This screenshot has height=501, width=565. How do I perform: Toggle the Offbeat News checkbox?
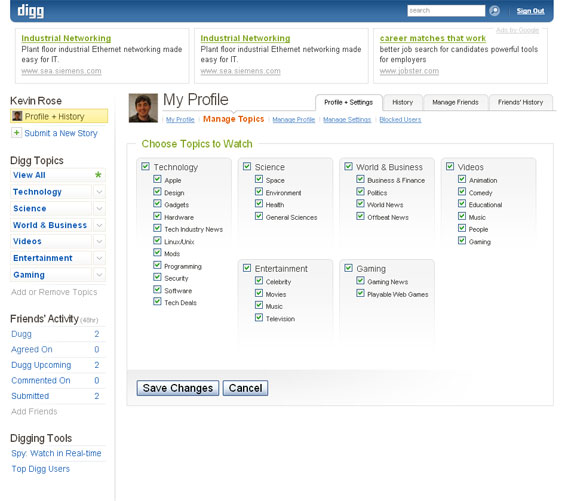point(360,216)
